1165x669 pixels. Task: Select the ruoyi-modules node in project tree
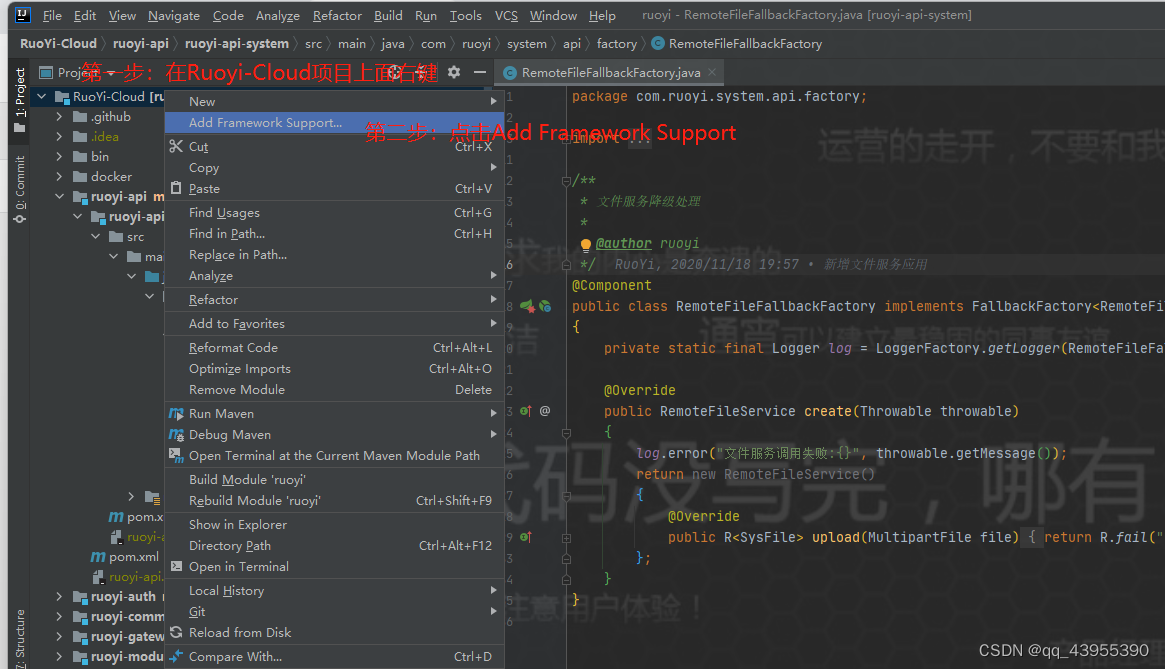click(x=126, y=656)
